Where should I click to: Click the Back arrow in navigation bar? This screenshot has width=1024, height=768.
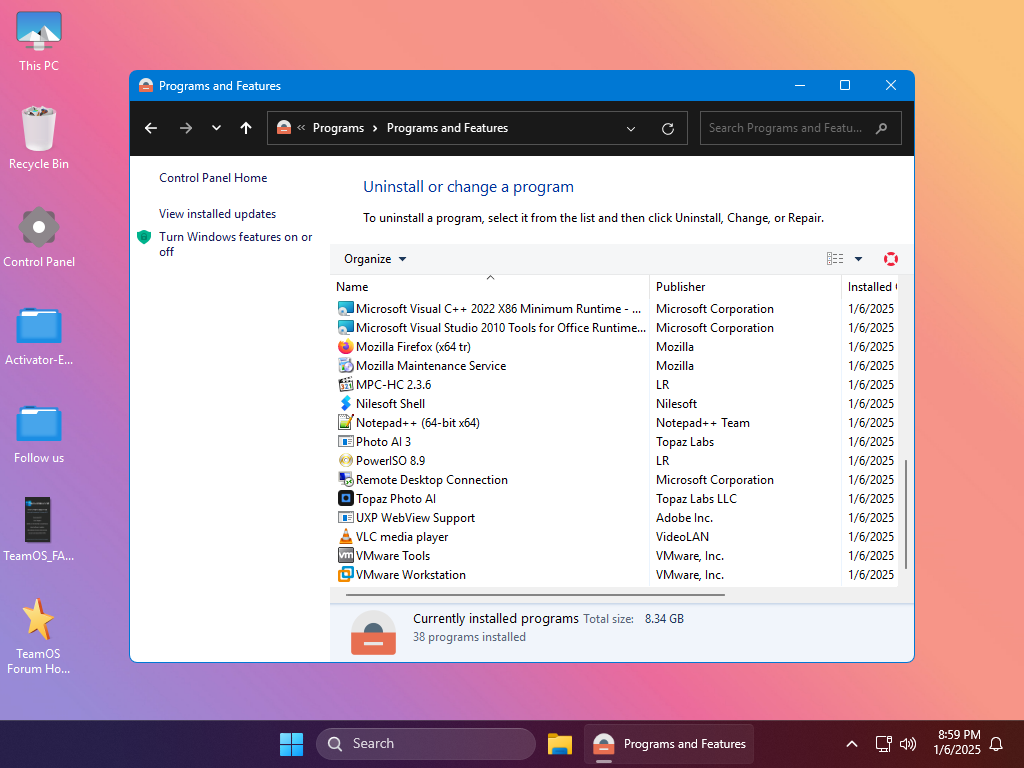(x=151, y=128)
